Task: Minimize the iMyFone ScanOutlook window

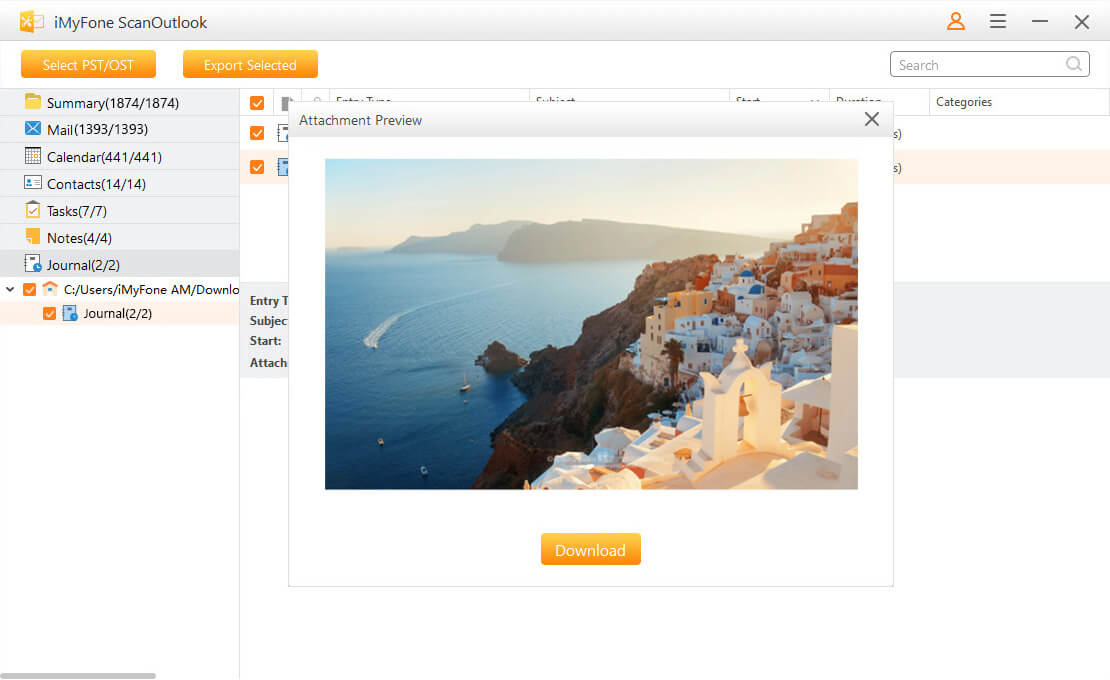Action: 1040,21
